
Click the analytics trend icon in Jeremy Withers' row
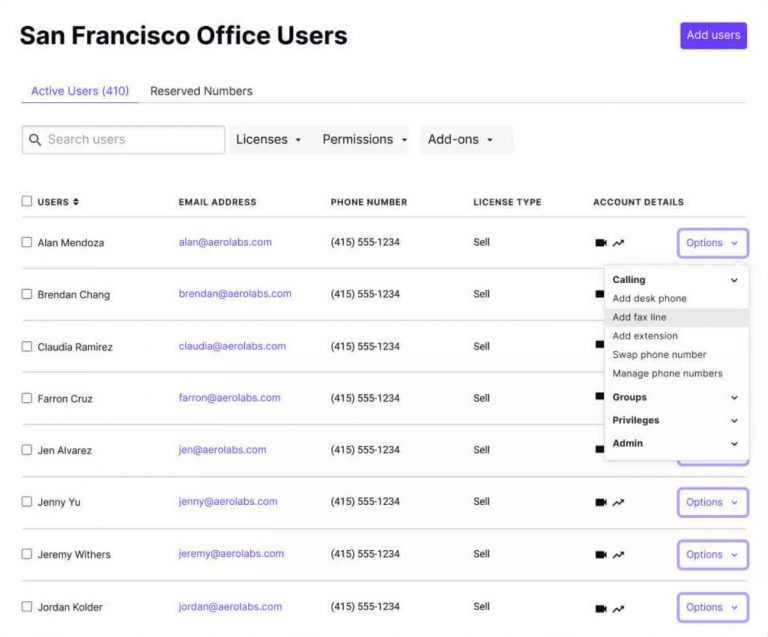619,555
